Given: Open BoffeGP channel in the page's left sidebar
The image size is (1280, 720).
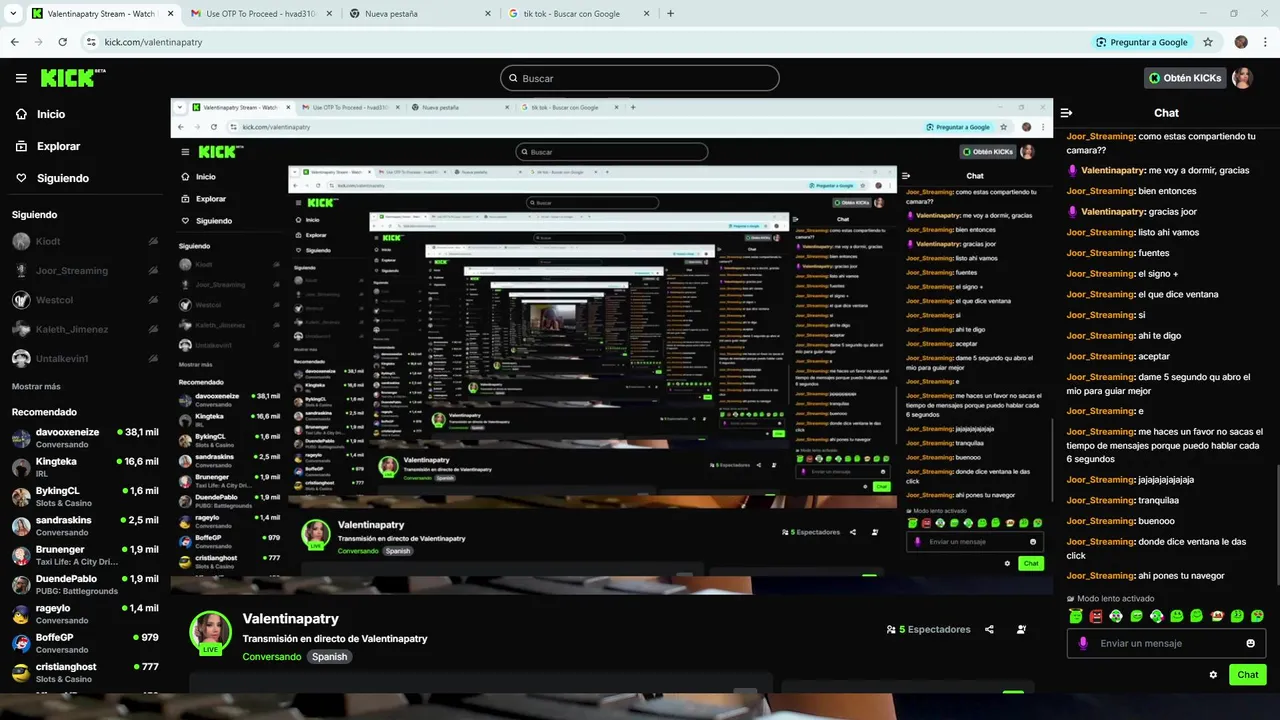Looking at the screenshot, I should (85, 643).
